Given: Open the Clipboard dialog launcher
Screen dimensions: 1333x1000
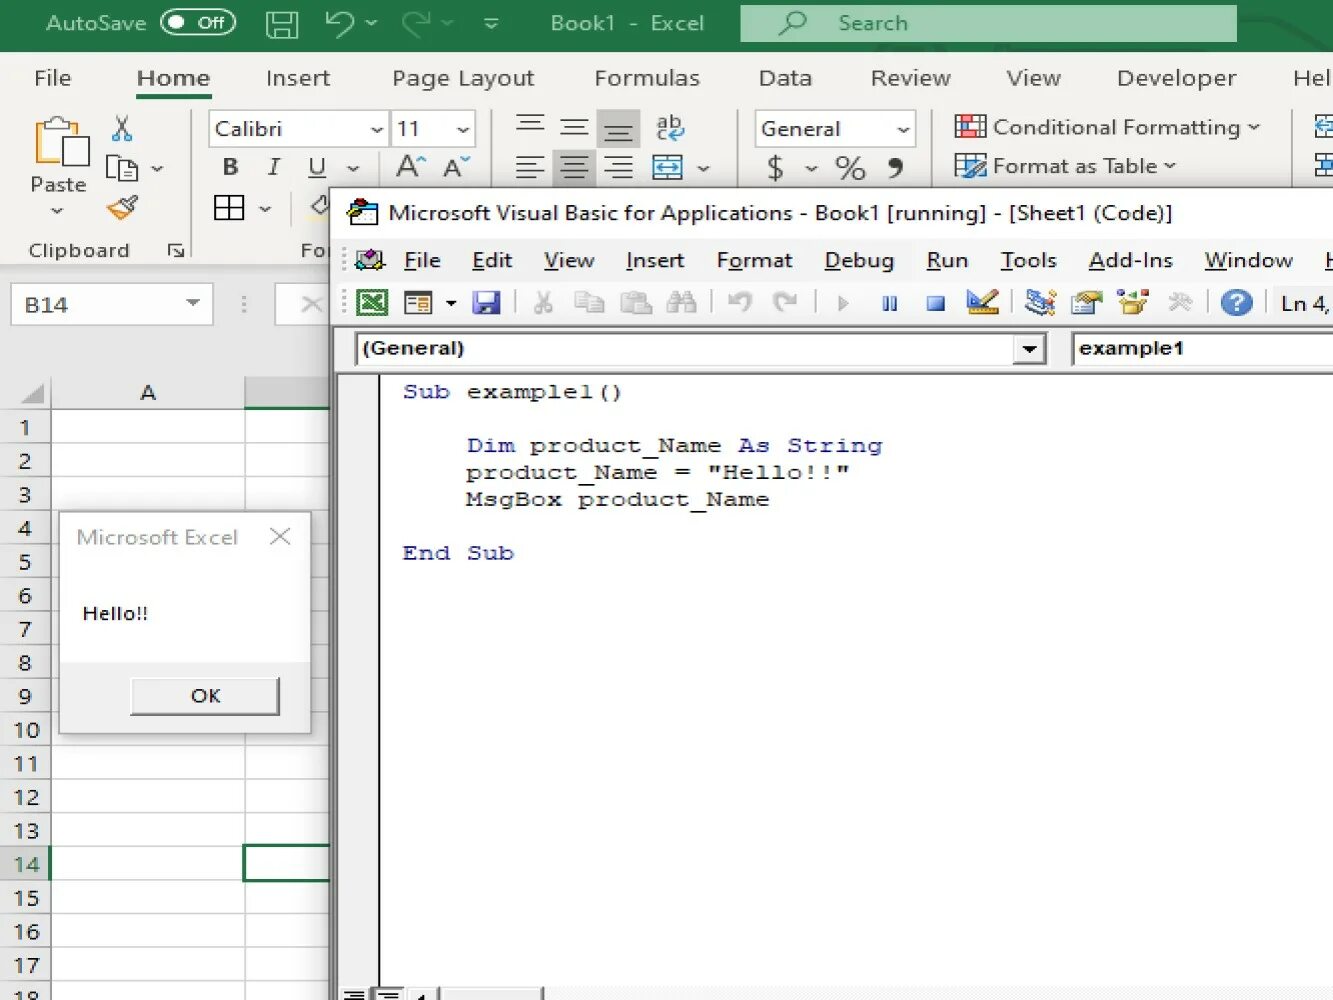Looking at the screenshot, I should click(x=176, y=251).
